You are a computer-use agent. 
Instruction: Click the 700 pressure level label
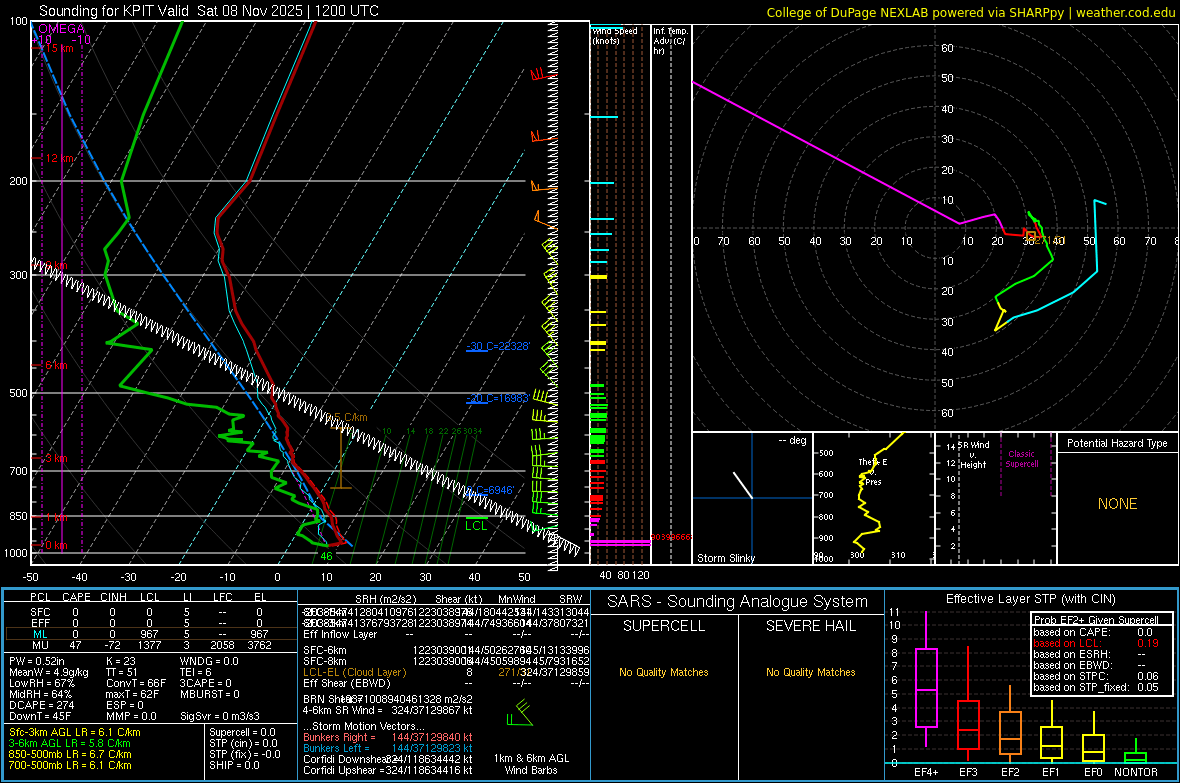pos(19,471)
